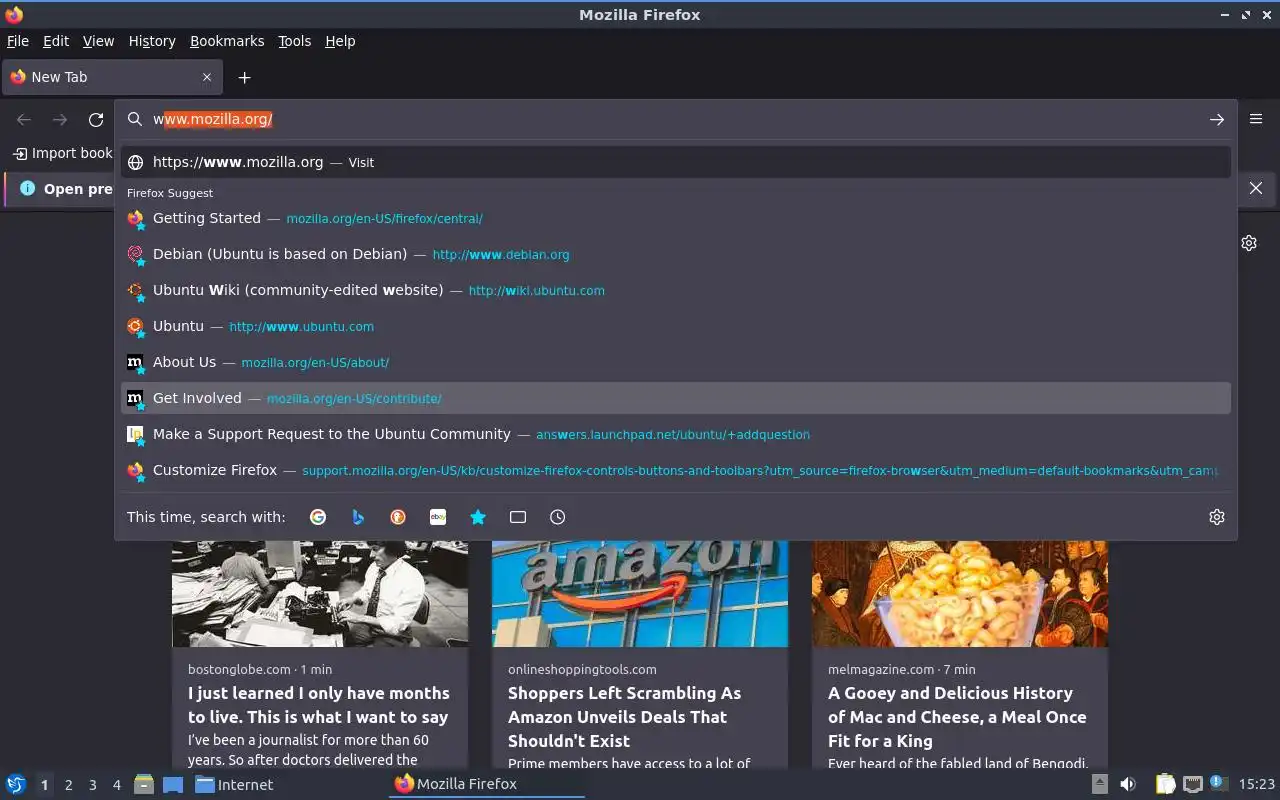Click the reload page button
1280x800 pixels.
[96, 120]
